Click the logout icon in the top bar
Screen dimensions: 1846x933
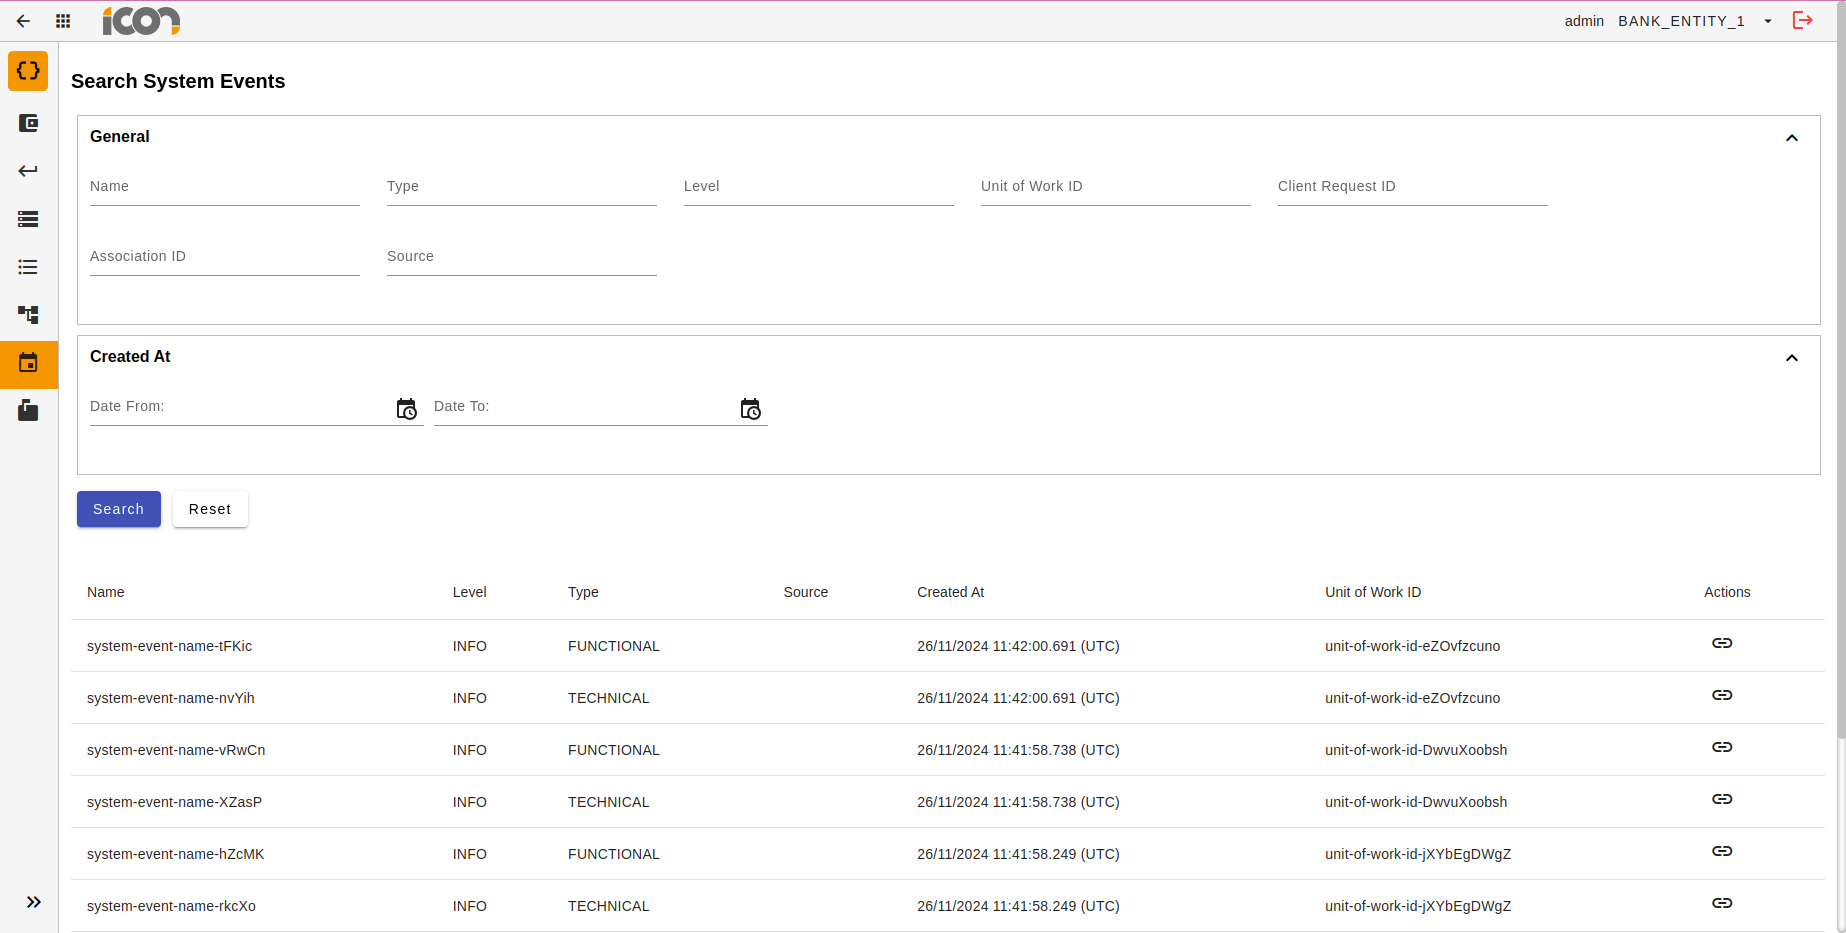(x=1803, y=20)
